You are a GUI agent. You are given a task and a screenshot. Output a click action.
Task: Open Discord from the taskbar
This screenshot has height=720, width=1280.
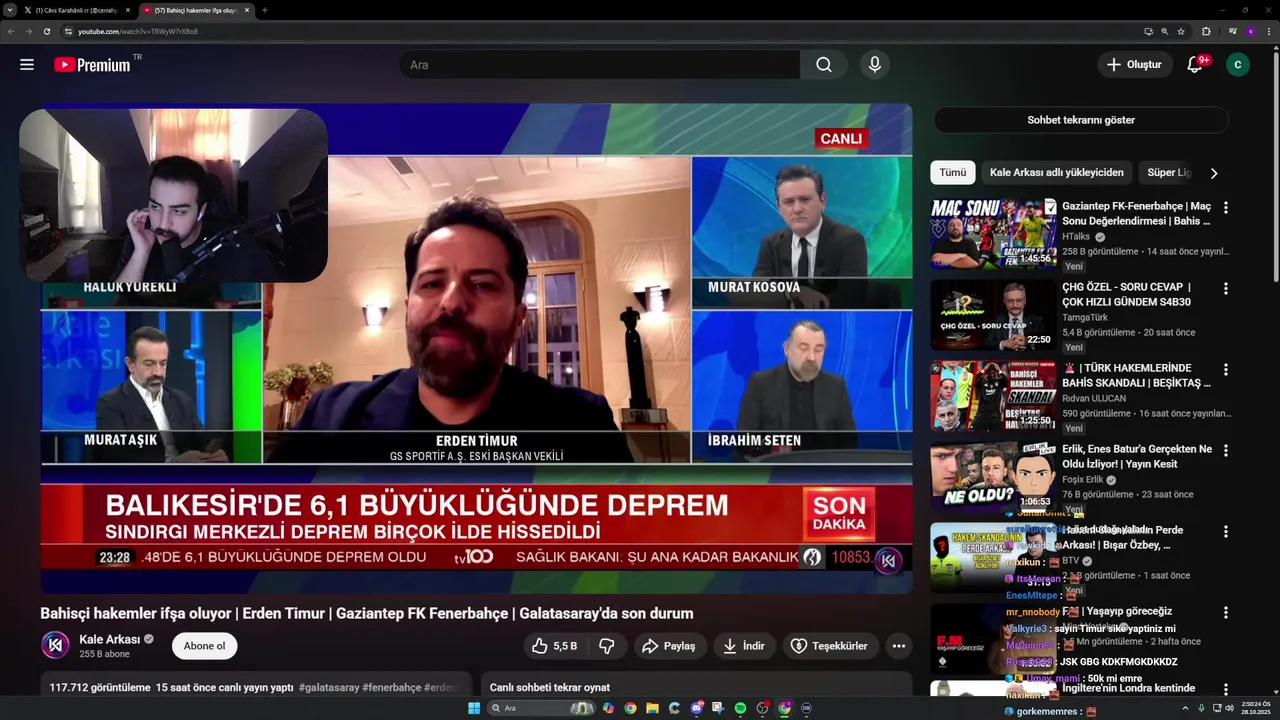tap(696, 708)
